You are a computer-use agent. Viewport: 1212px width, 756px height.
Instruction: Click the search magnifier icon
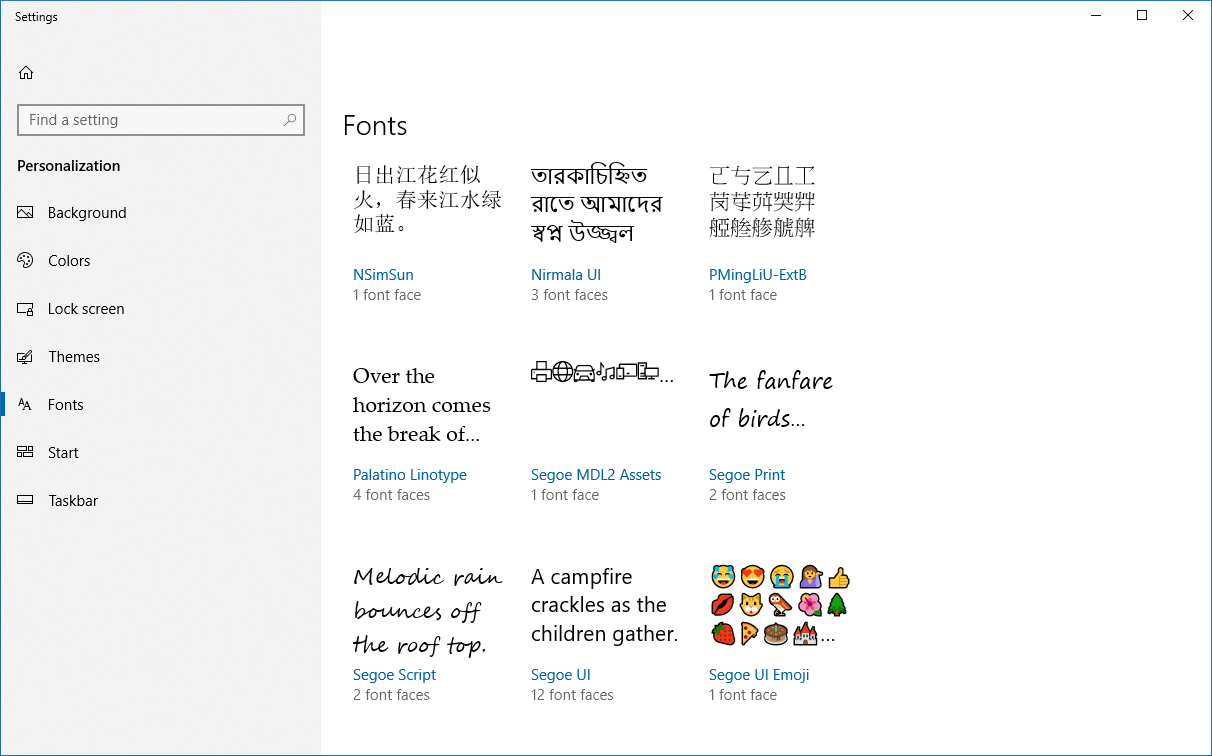[x=290, y=120]
